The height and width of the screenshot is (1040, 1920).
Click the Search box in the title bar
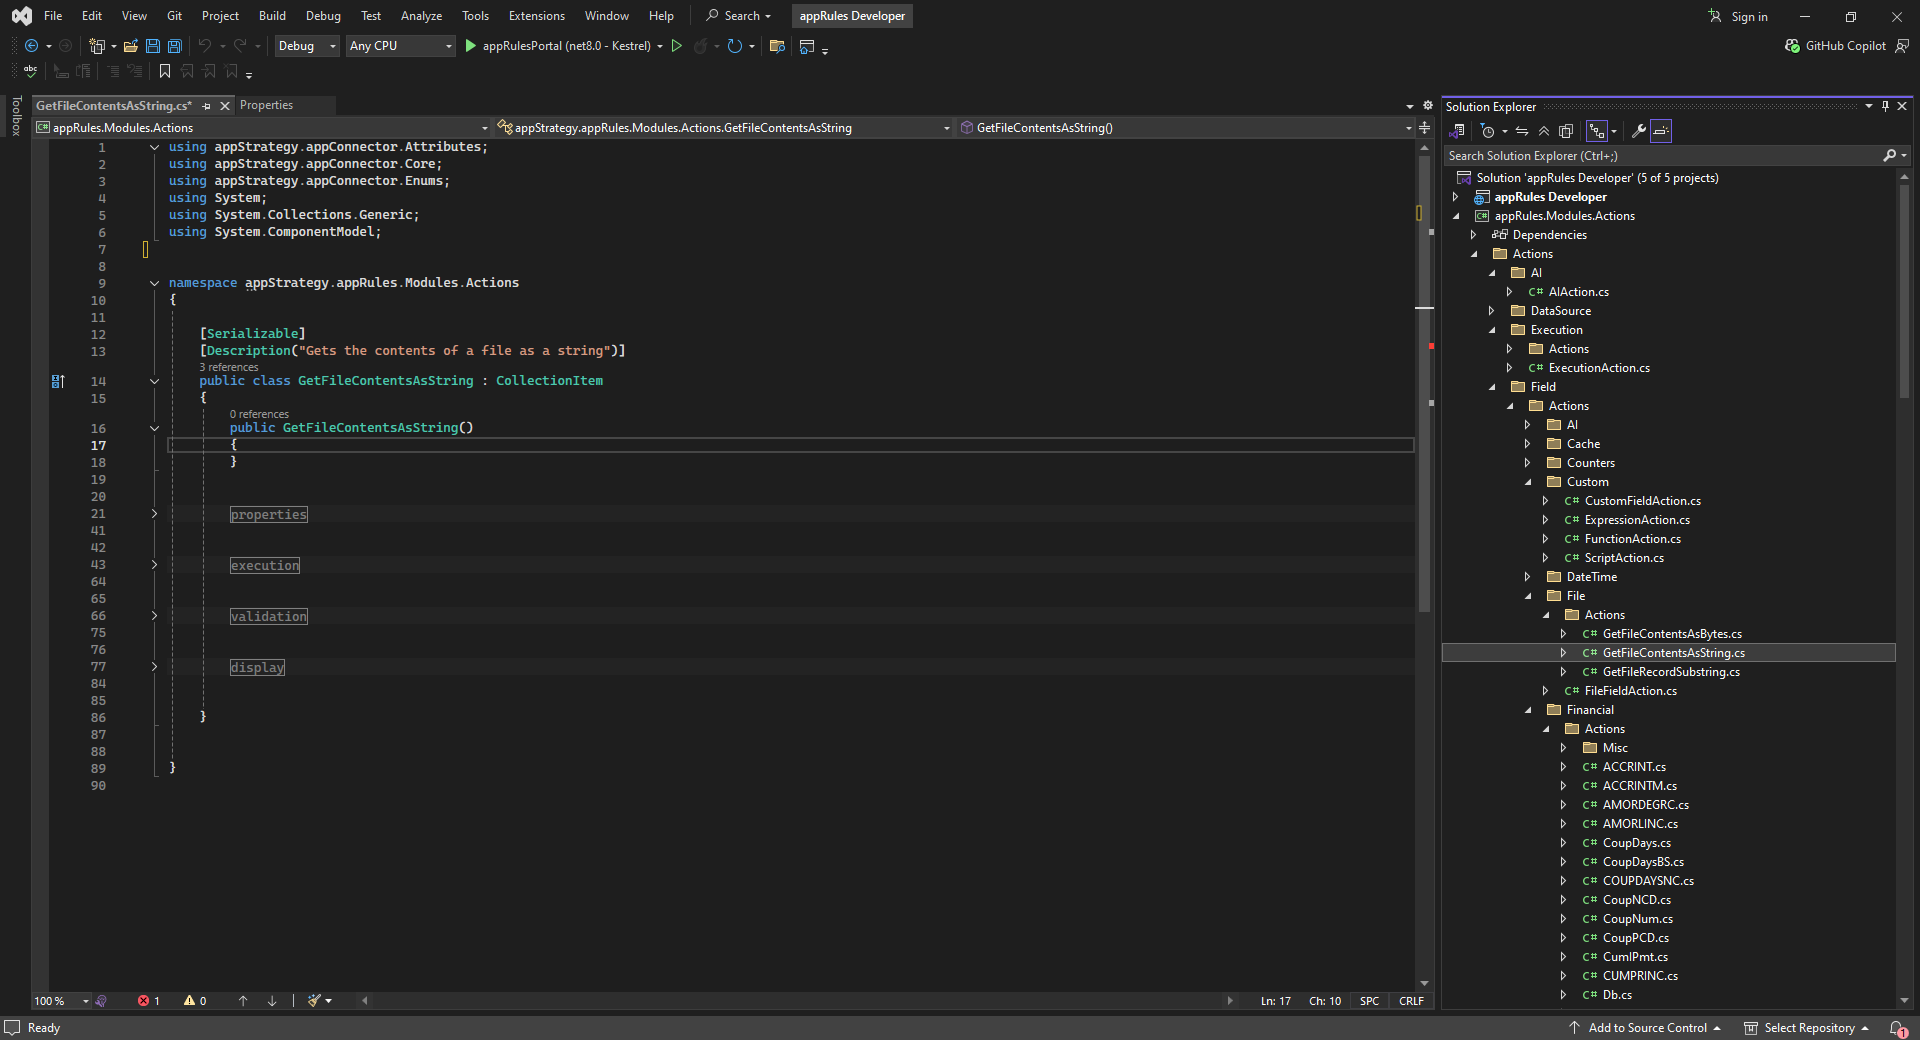739,16
